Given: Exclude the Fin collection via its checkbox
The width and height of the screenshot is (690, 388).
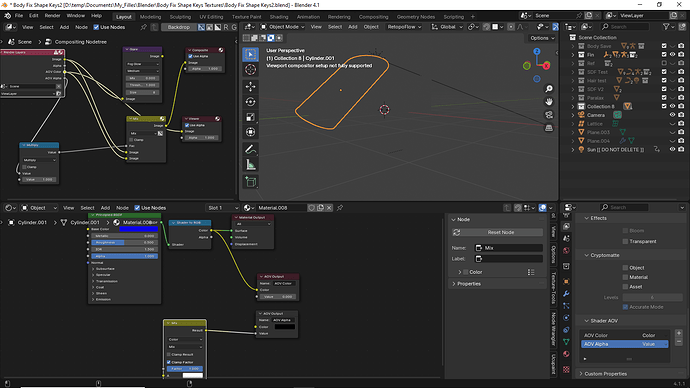Looking at the screenshot, I should [664, 55].
